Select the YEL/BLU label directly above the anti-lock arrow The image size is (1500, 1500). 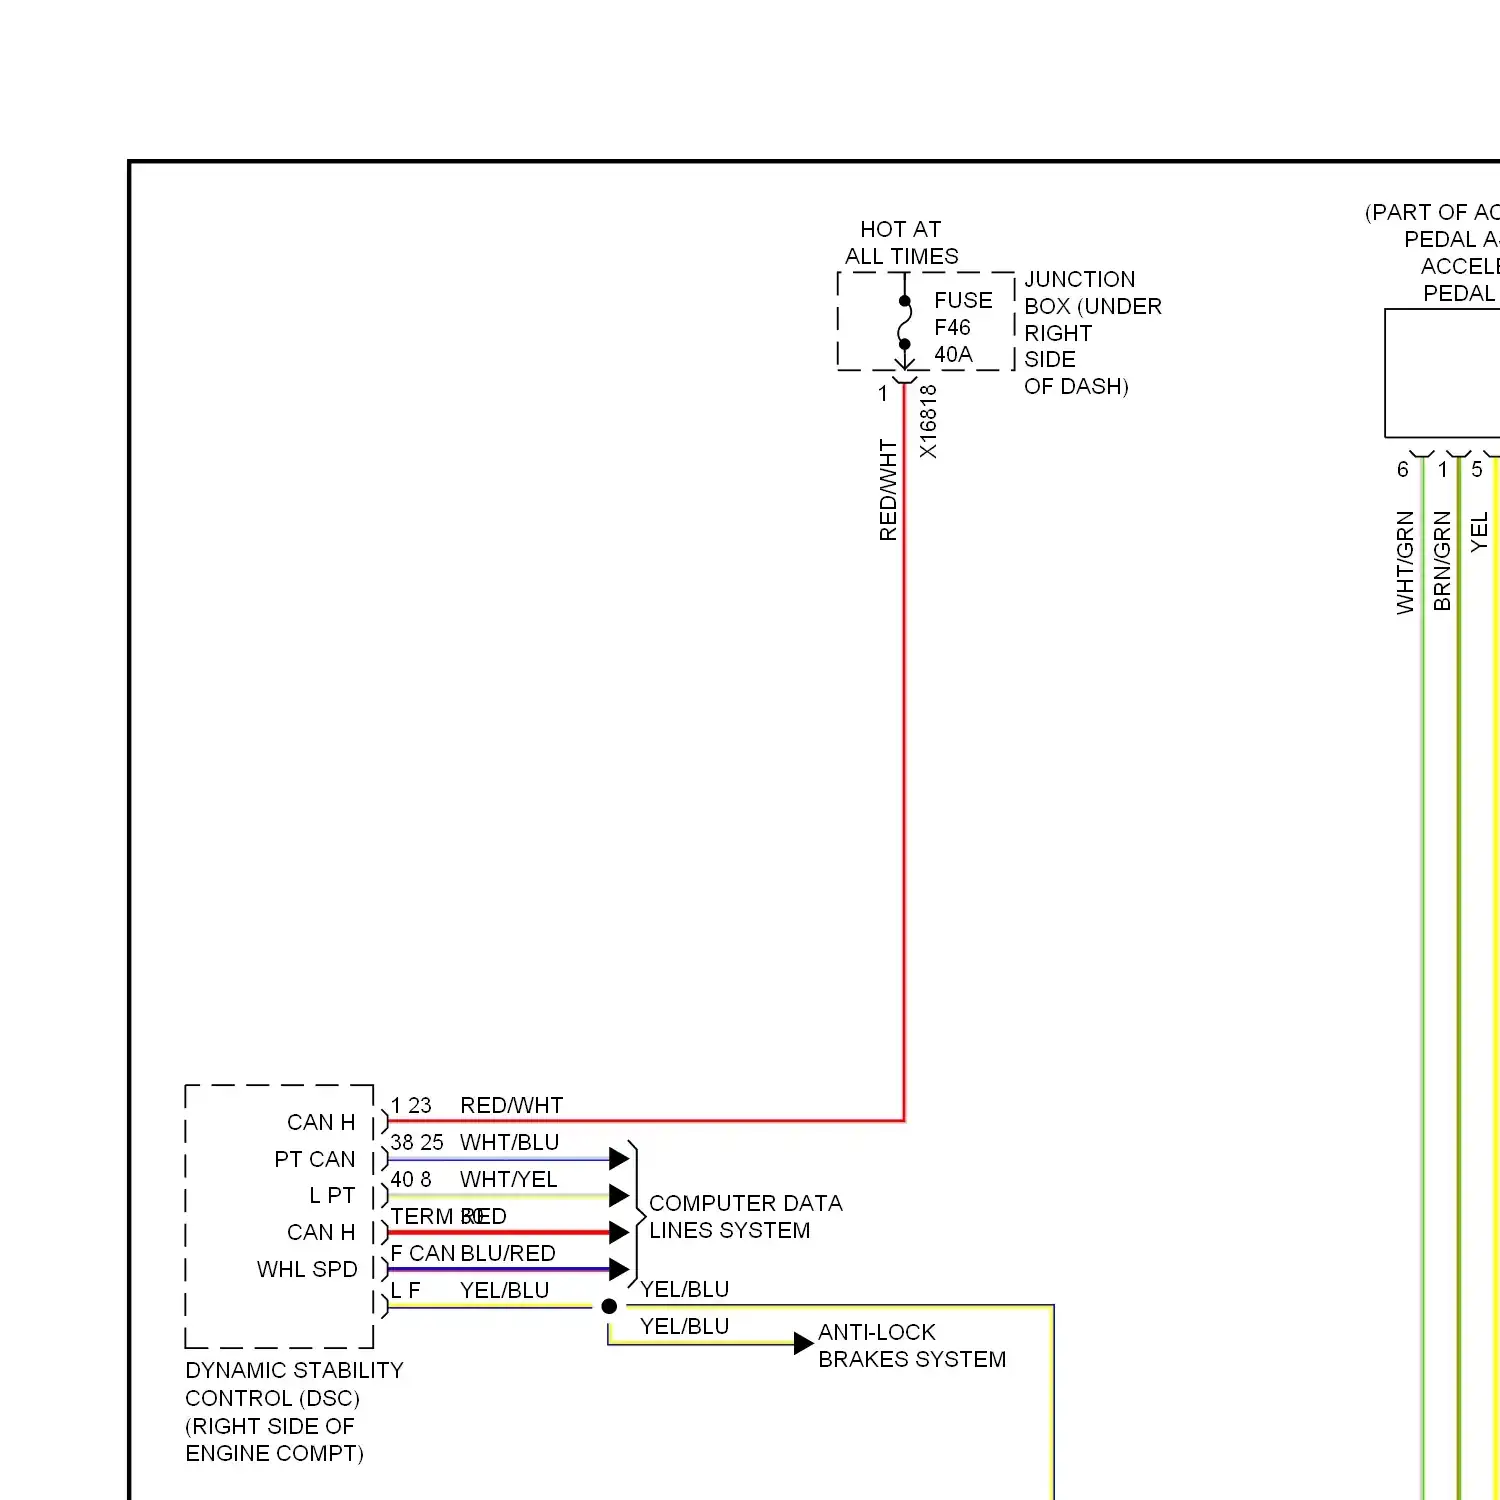pos(684,1326)
